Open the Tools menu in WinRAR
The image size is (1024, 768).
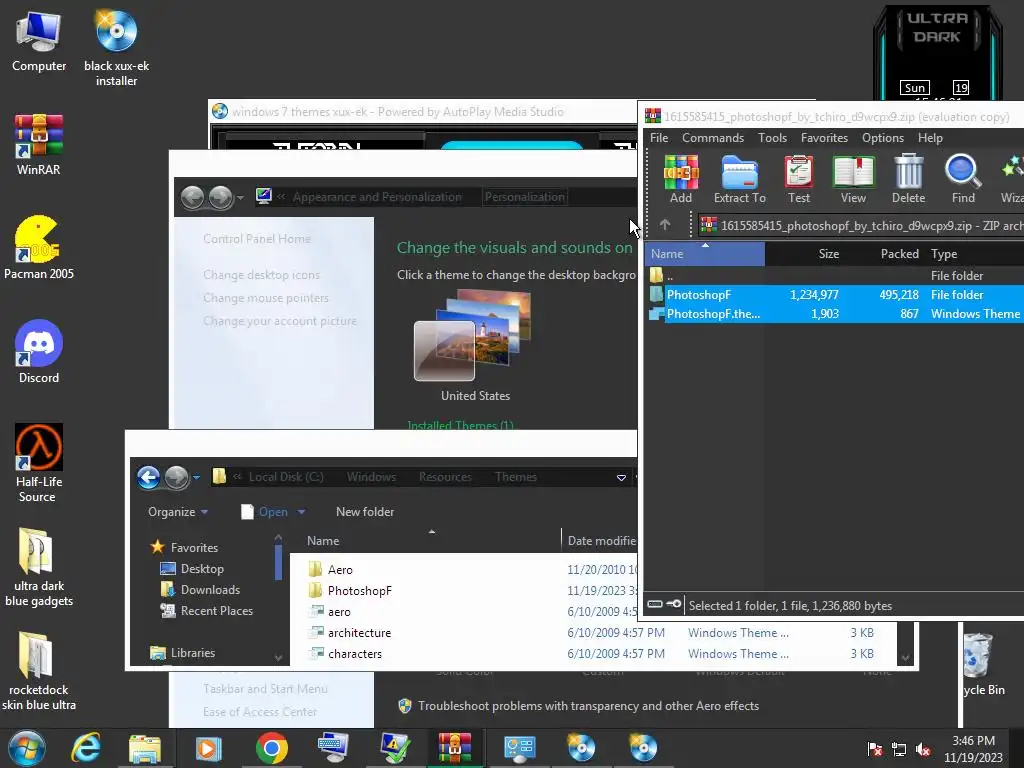click(x=772, y=138)
